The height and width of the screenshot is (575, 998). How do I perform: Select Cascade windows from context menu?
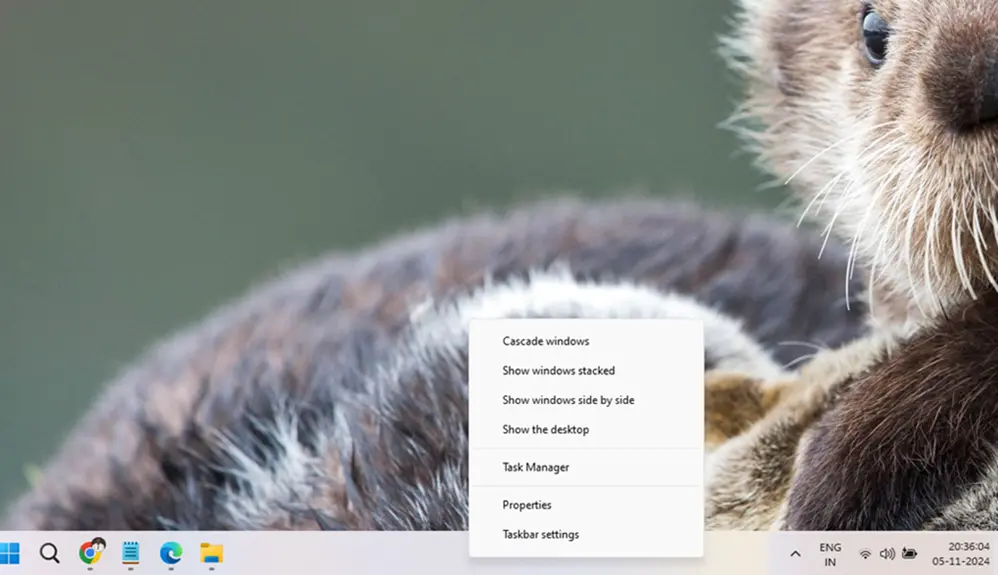tap(546, 341)
